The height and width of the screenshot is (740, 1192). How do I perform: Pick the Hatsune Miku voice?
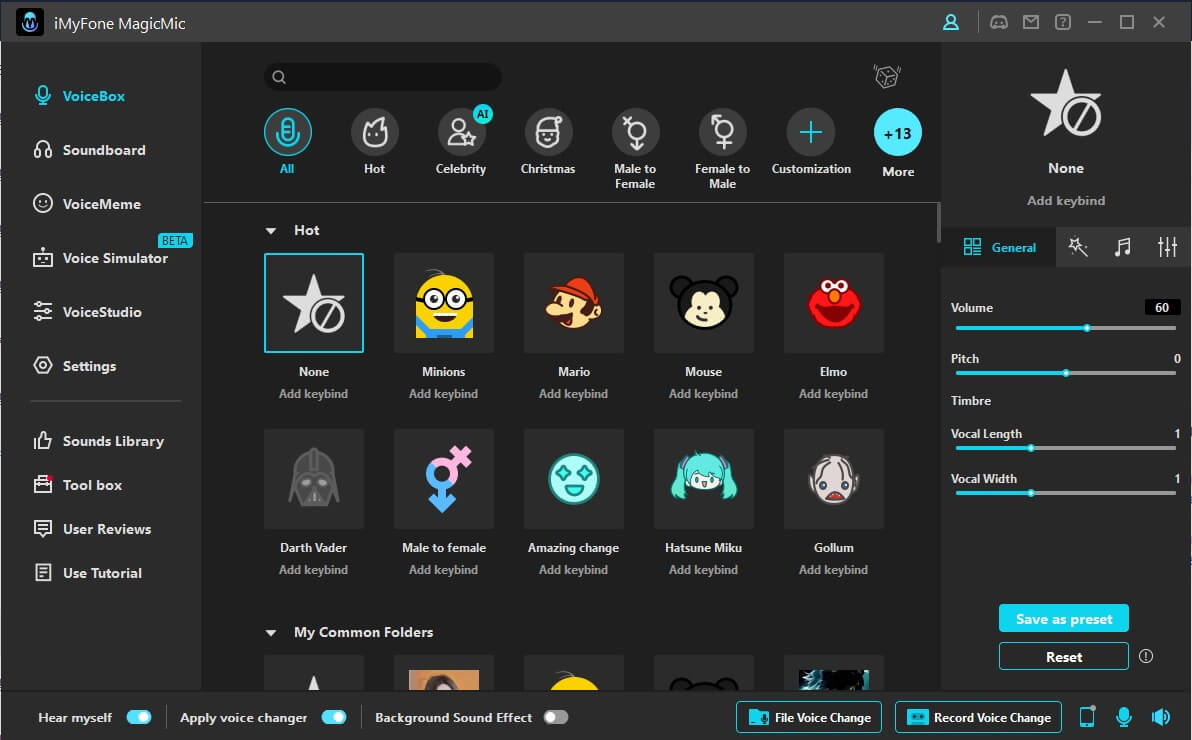click(x=704, y=478)
